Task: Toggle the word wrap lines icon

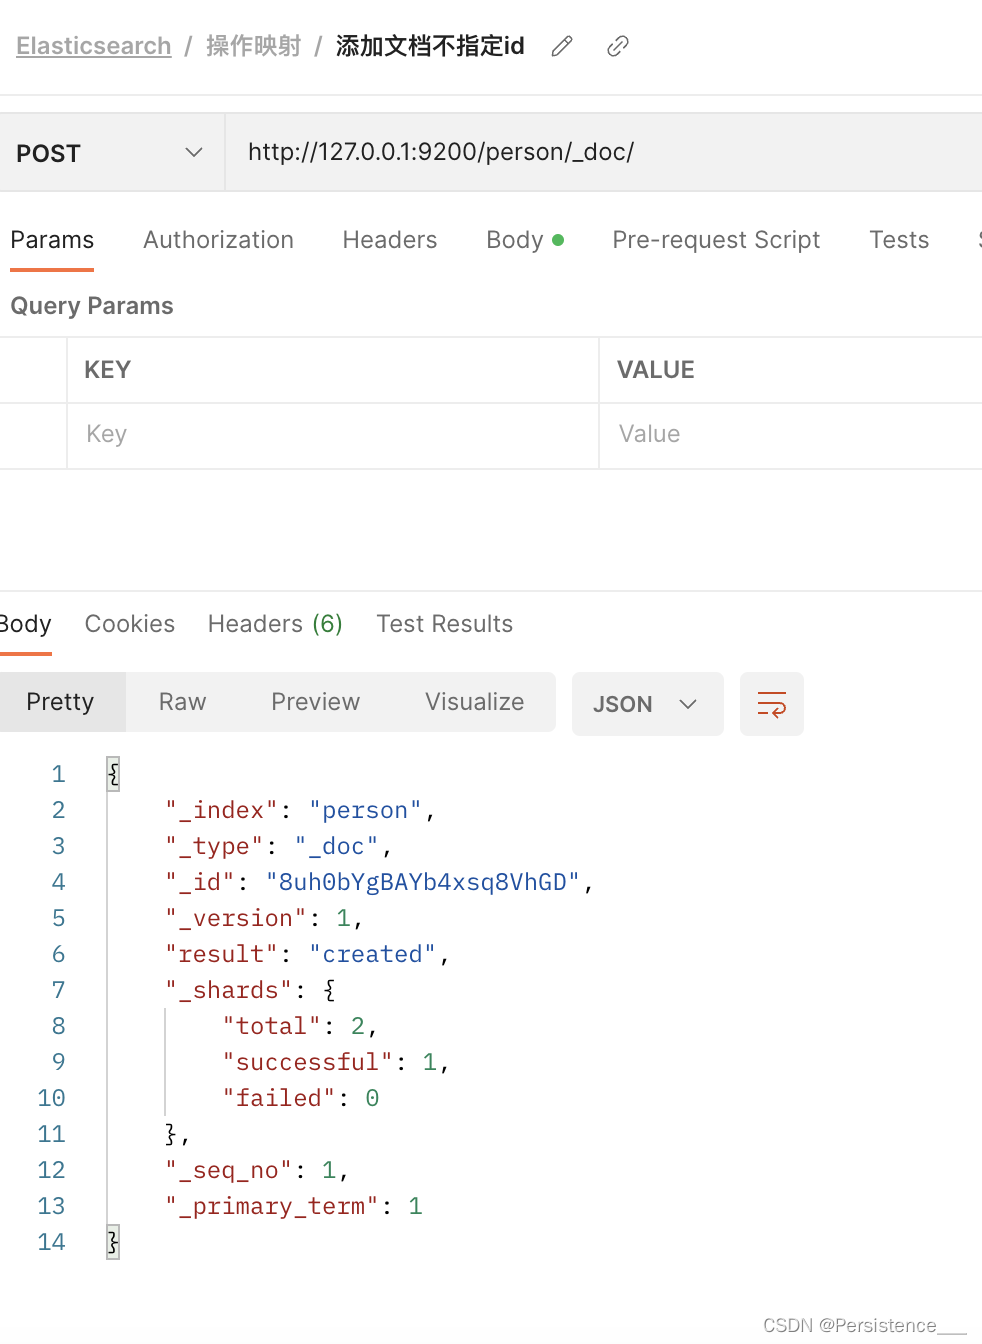Action: tap(772, 704)
